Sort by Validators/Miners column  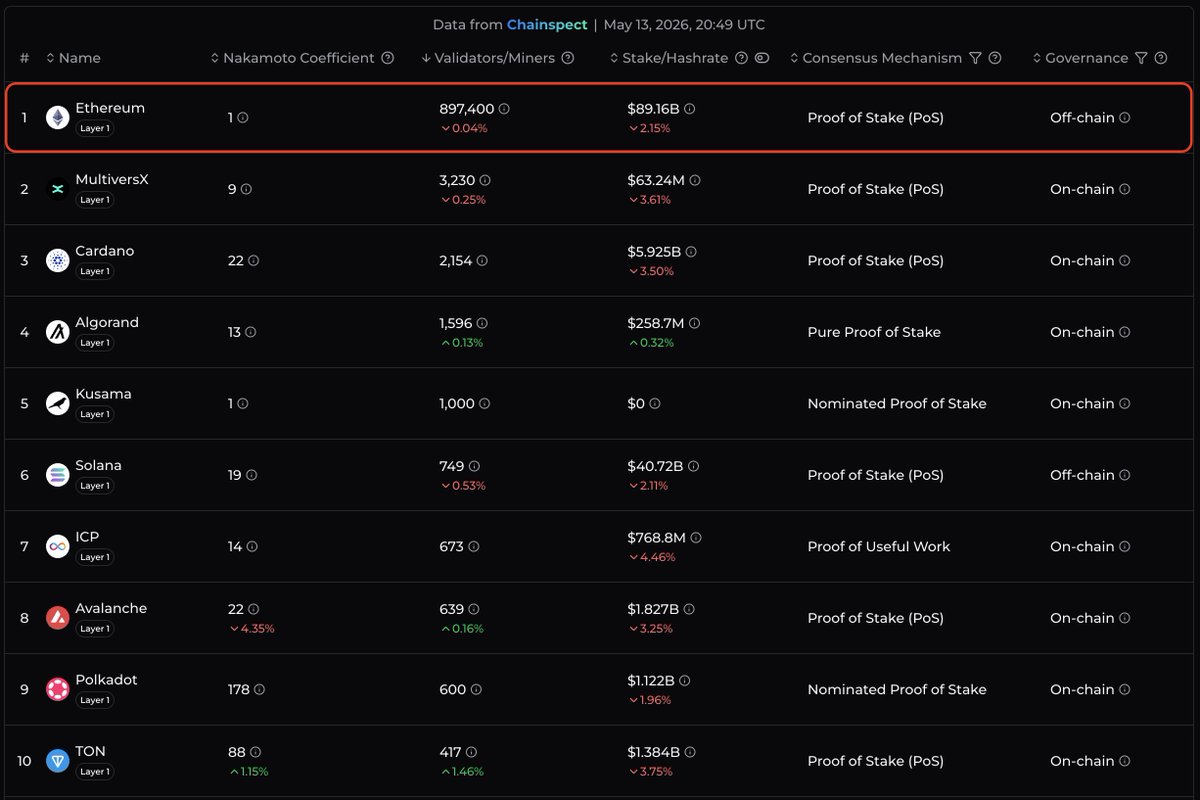coord(488,58)
